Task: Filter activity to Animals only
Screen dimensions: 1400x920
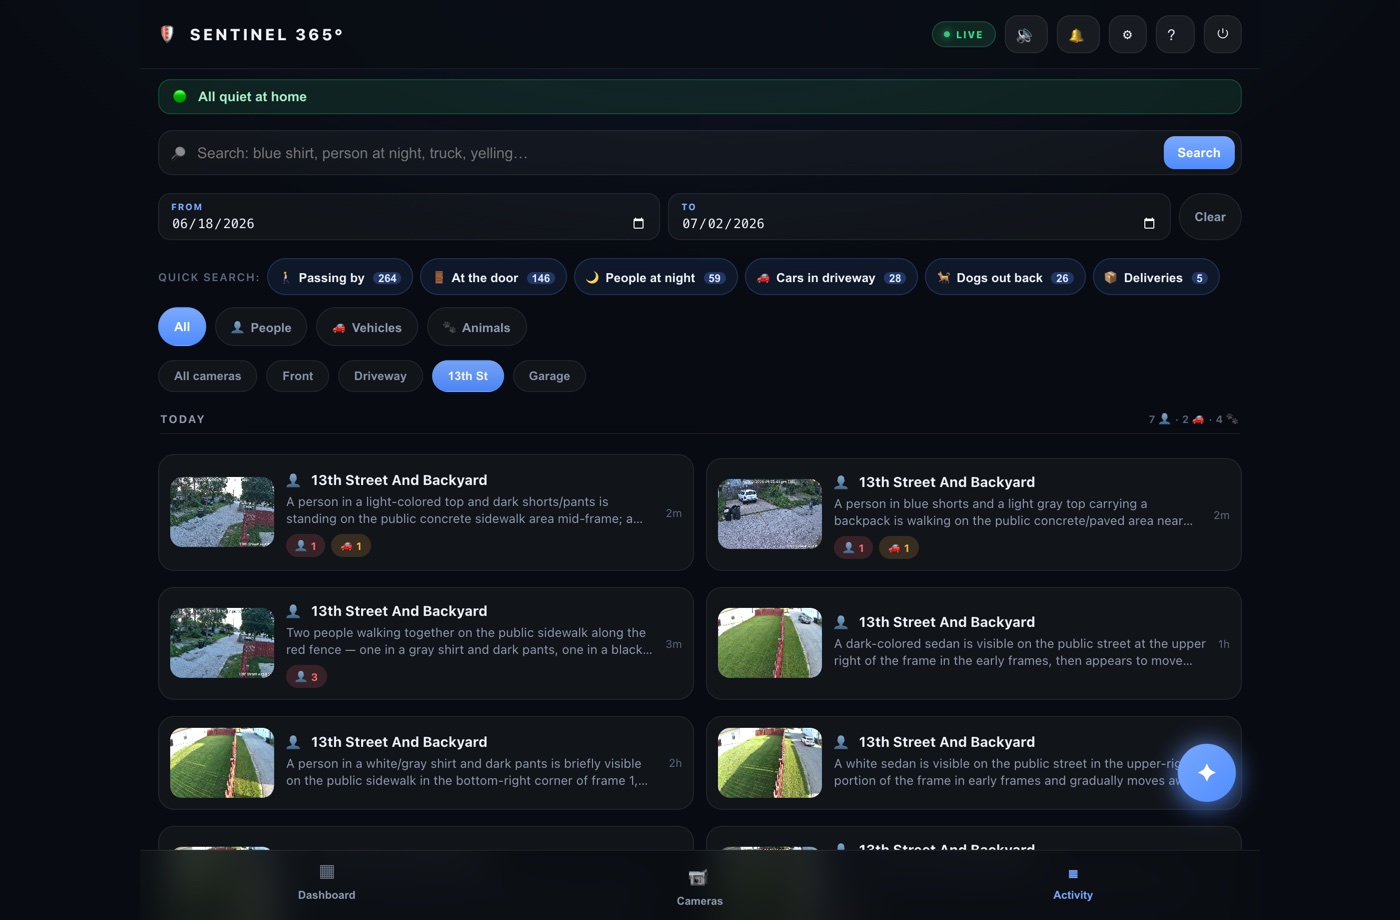Action: 477,327
